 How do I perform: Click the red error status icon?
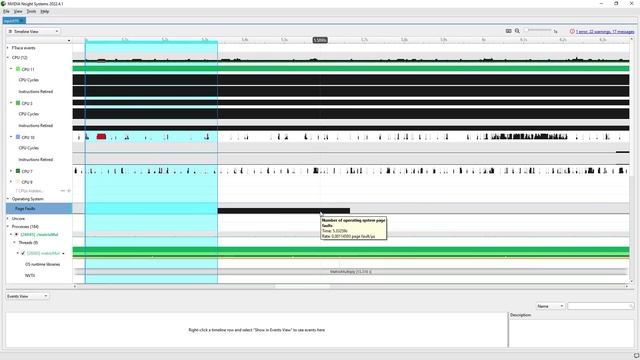pyautogui.click(x=572, y=31)
